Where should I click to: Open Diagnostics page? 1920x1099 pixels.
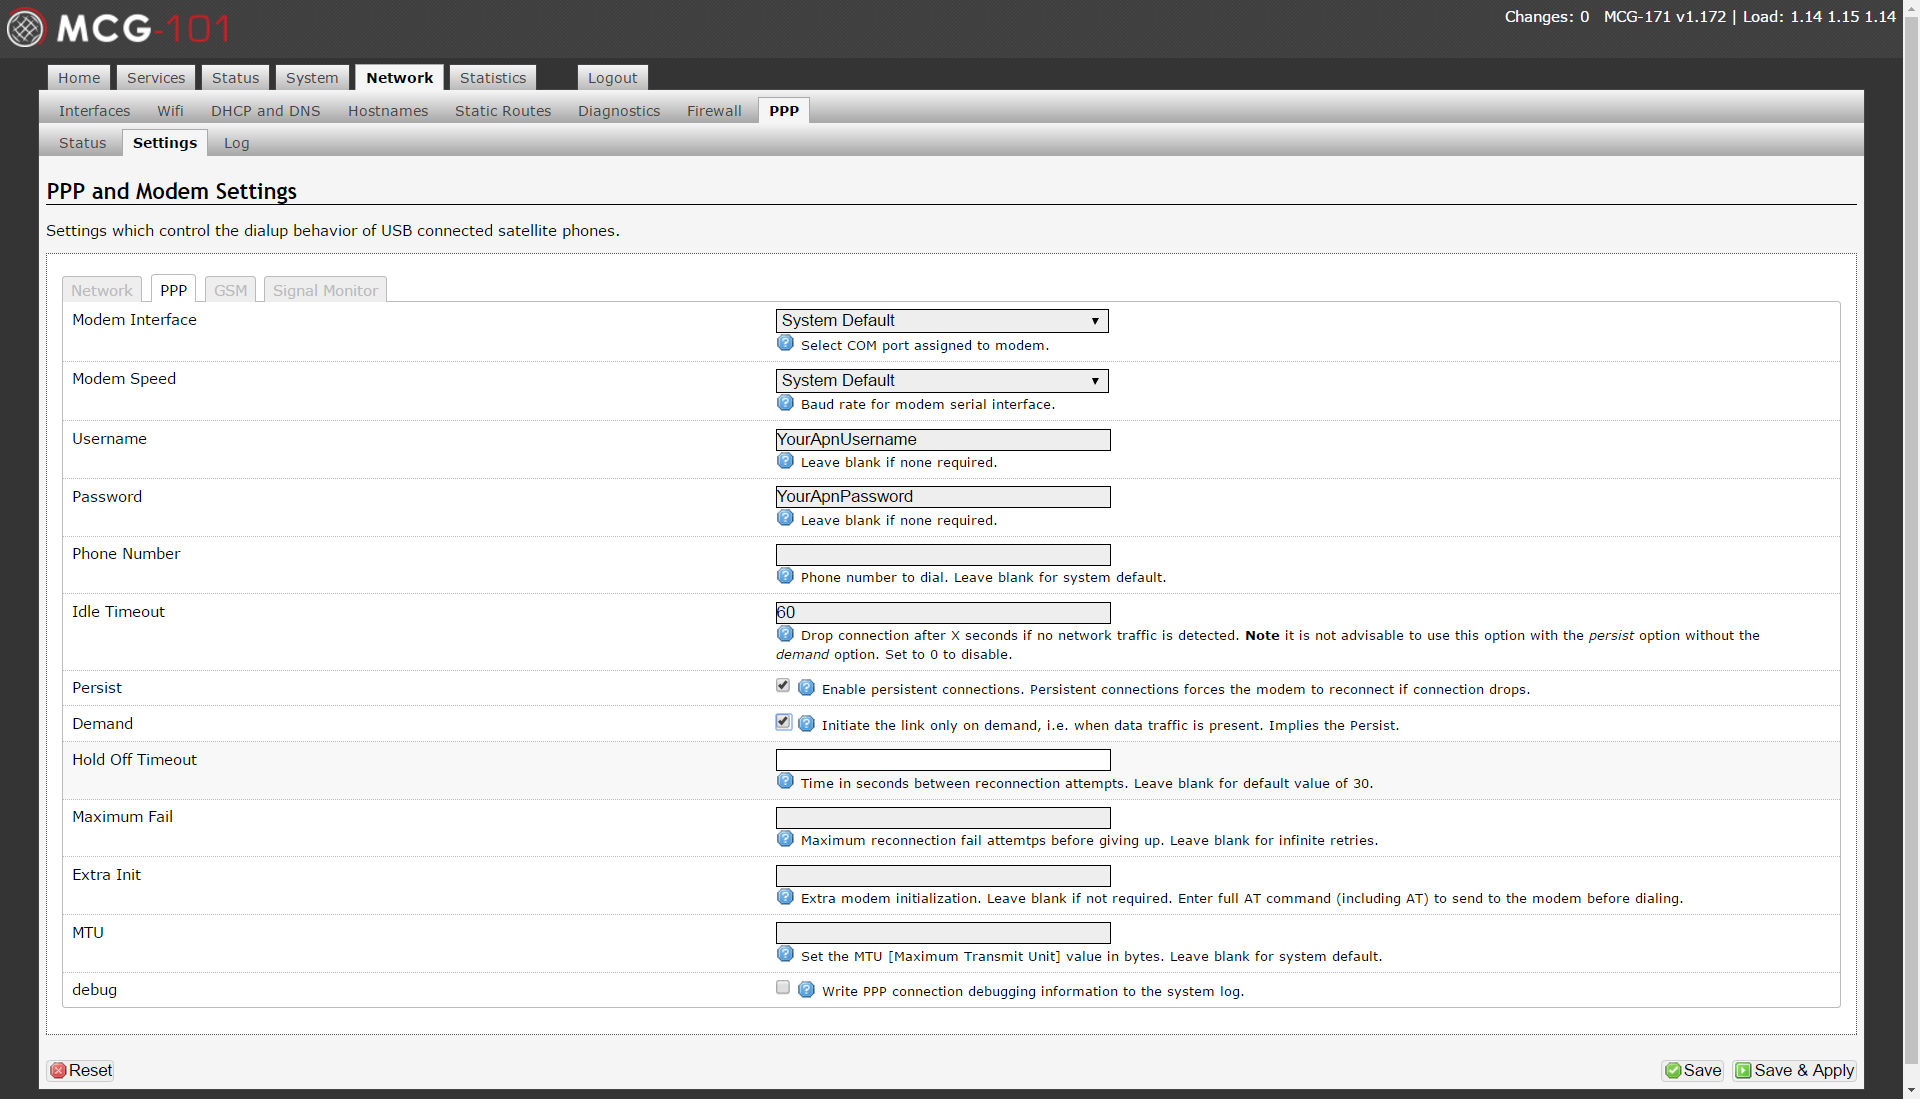[x=619, y=111]
